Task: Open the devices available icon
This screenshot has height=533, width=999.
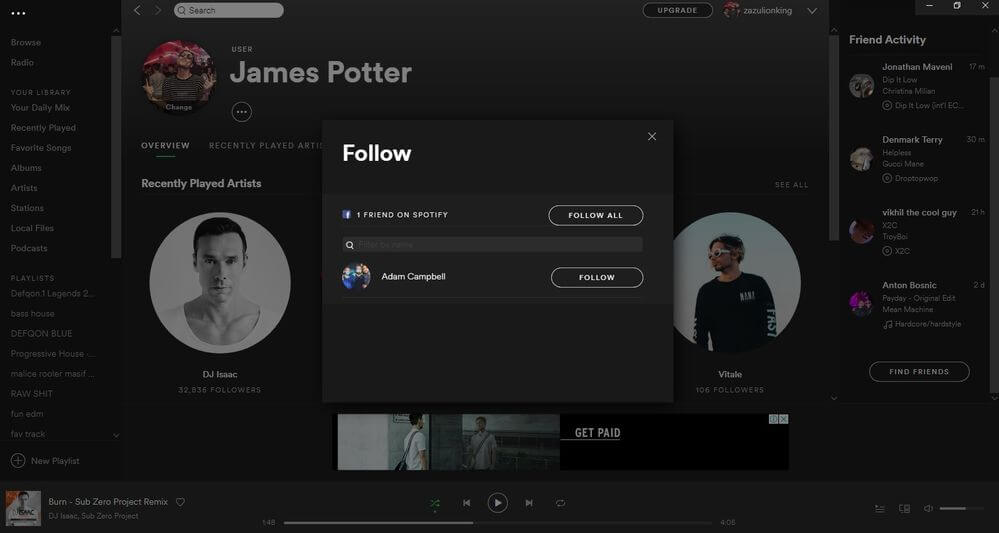Action: 904,509
